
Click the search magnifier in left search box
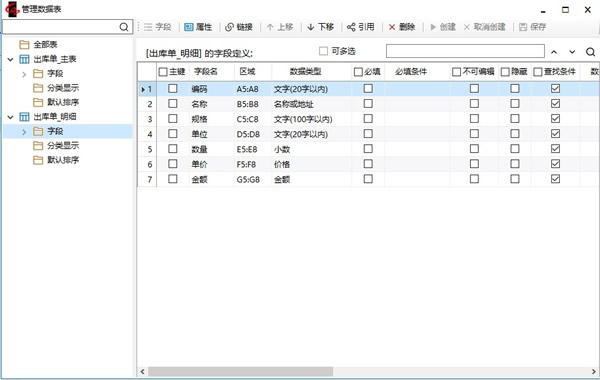[124, 27]
